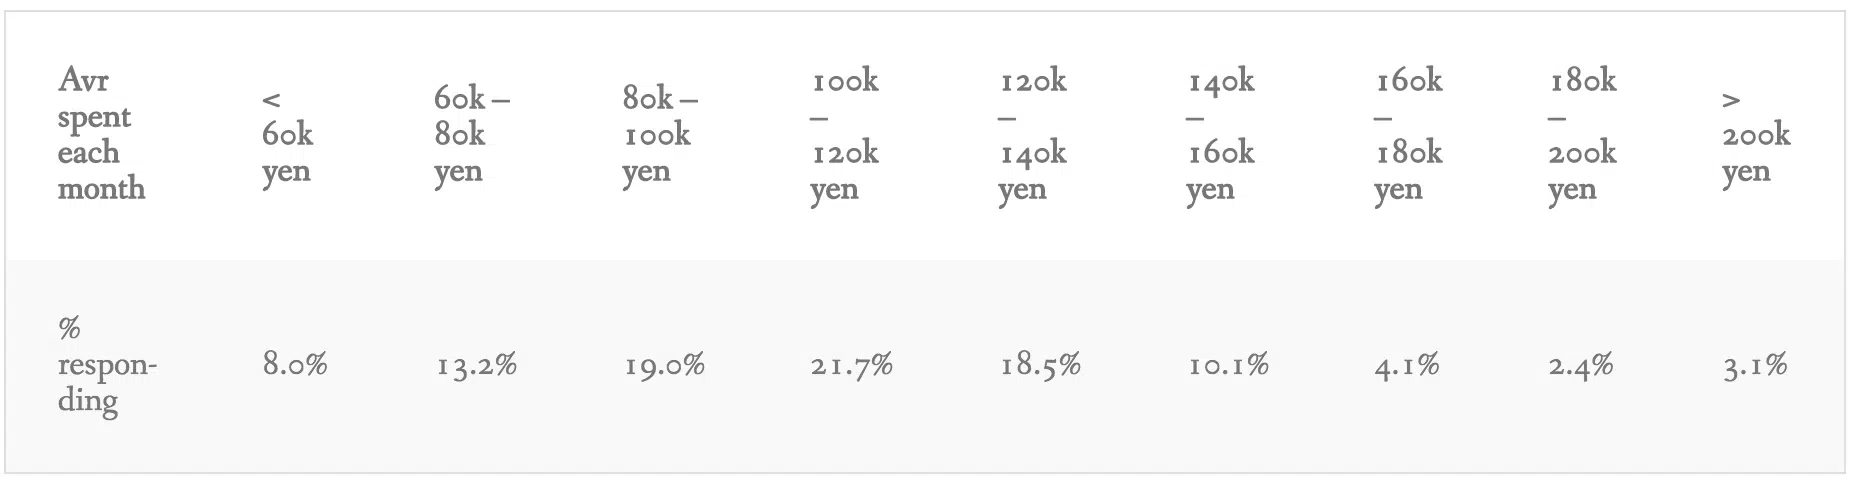Click the '% responding' row label
Screen dimensions: 1860x480
(x=107, y=365)
